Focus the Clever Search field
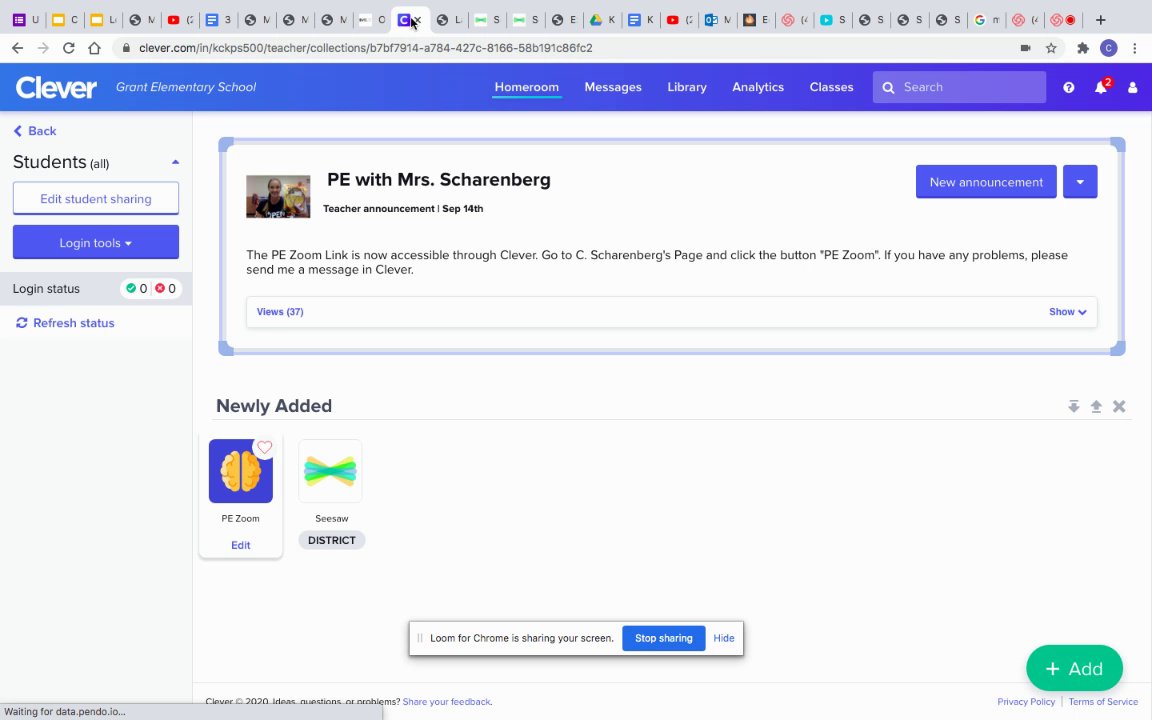1152x720 pixels. tap(959, 87)
